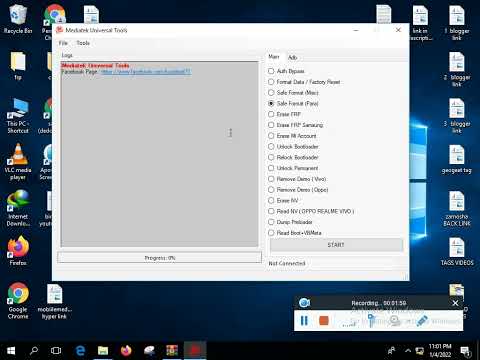This screenshot has height=360, width=480.
Task: Tick the Unlock Permanent checkbox
Action: [x=271, y=168]
